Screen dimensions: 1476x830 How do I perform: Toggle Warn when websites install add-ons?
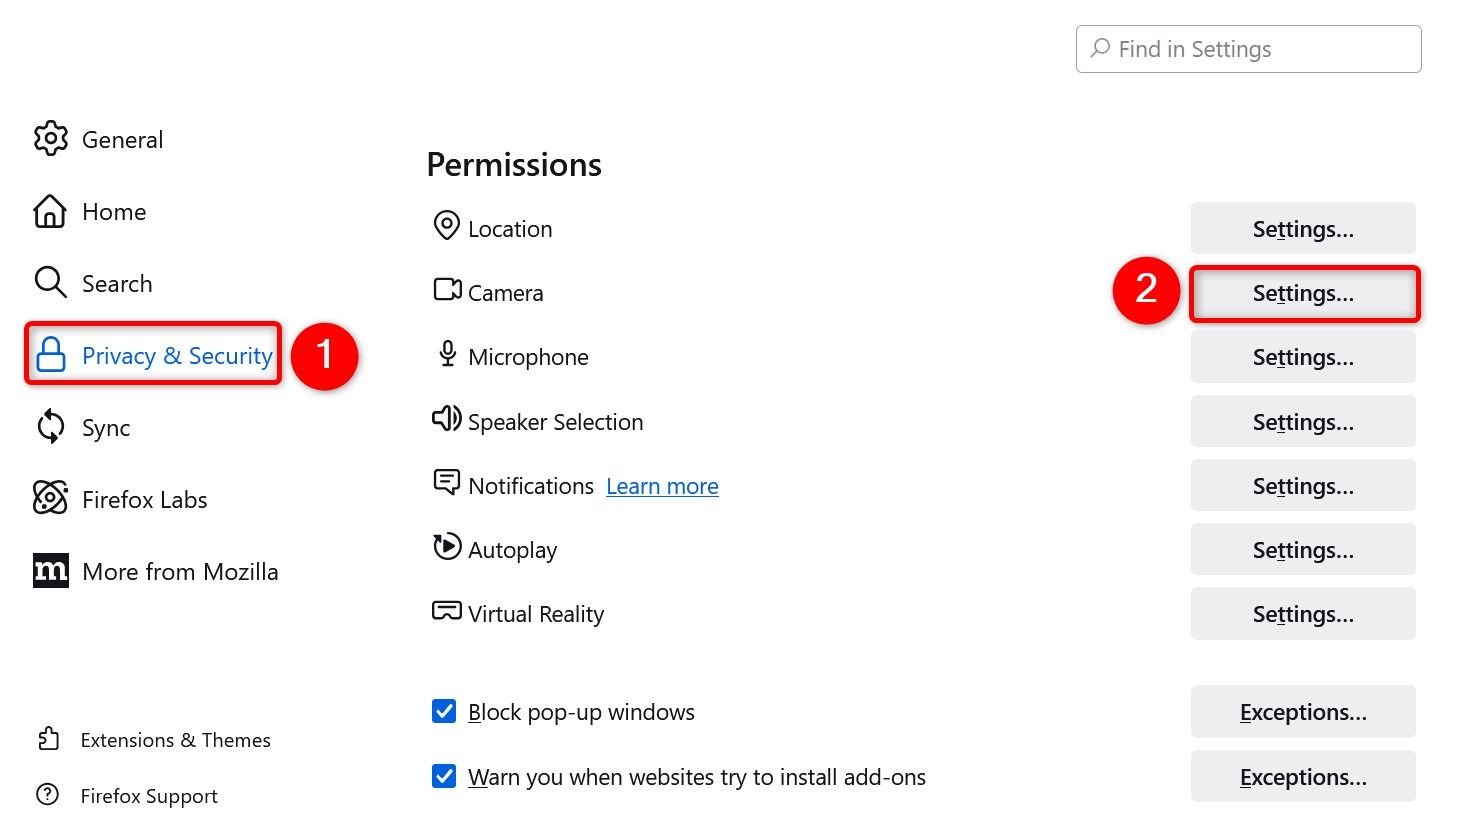pos(444,776)
